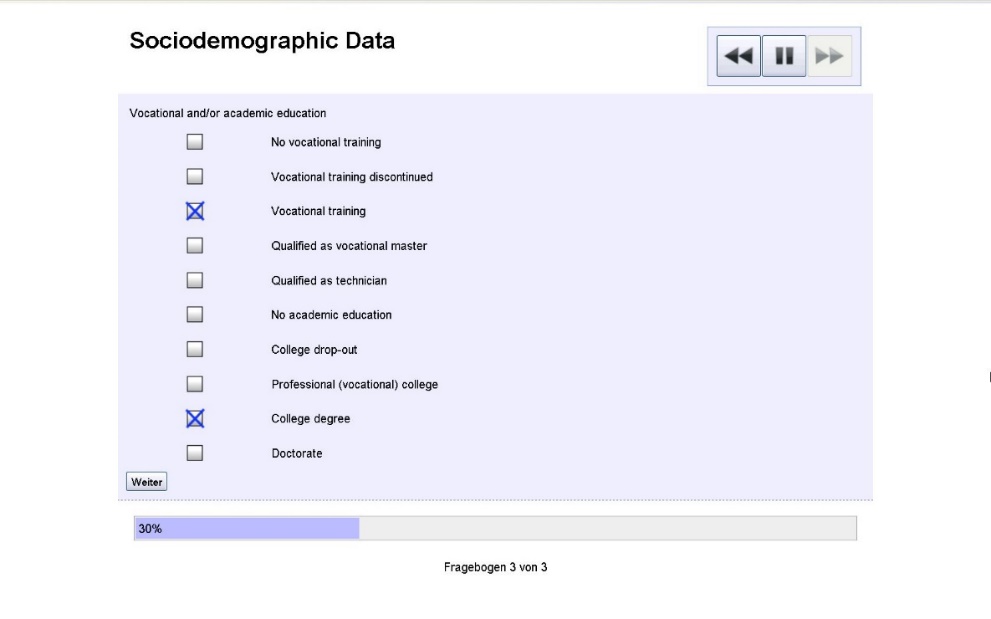Click the No academic education label

point(331,315)
